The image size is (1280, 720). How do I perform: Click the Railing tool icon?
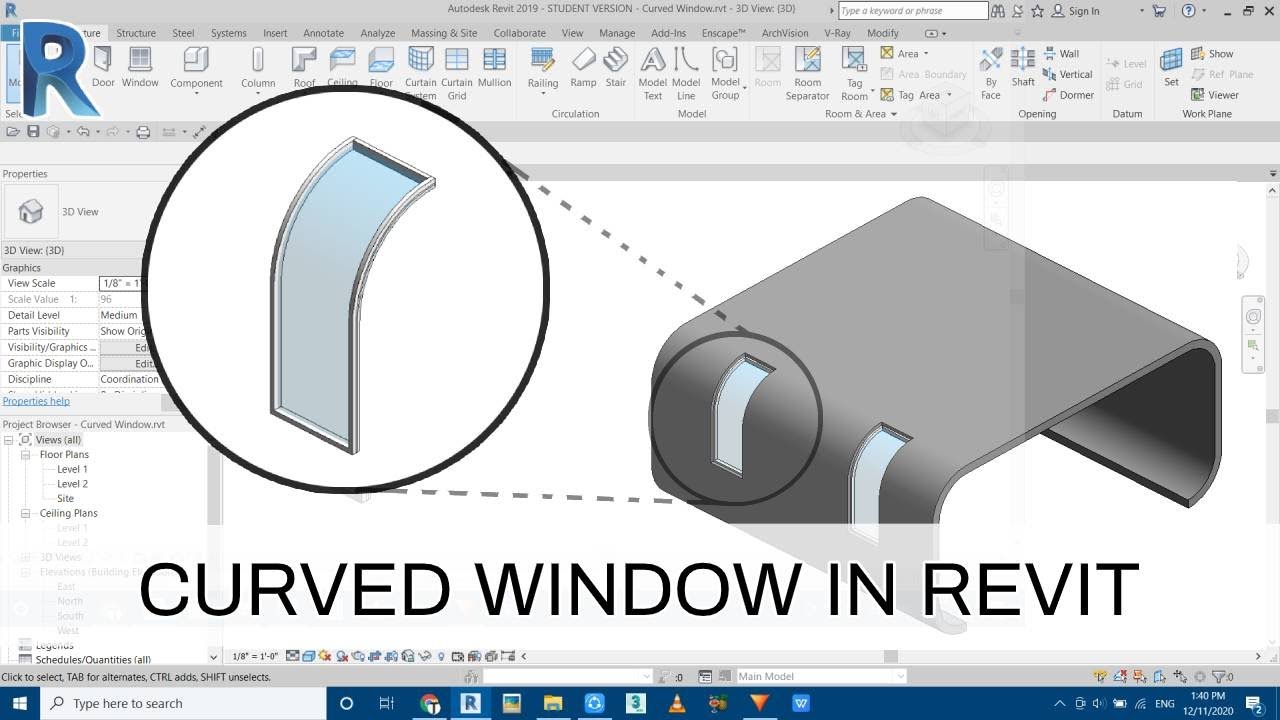point(543,60)
